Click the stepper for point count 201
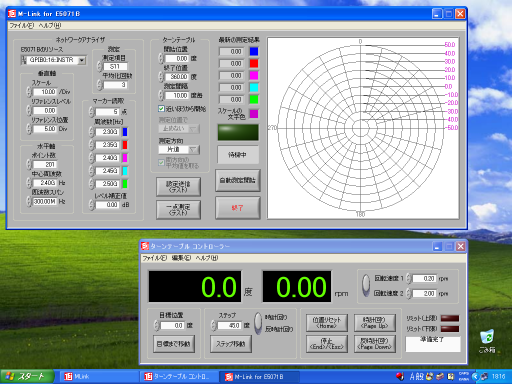This screenshot has width=512, height=384. pos(29,164)
